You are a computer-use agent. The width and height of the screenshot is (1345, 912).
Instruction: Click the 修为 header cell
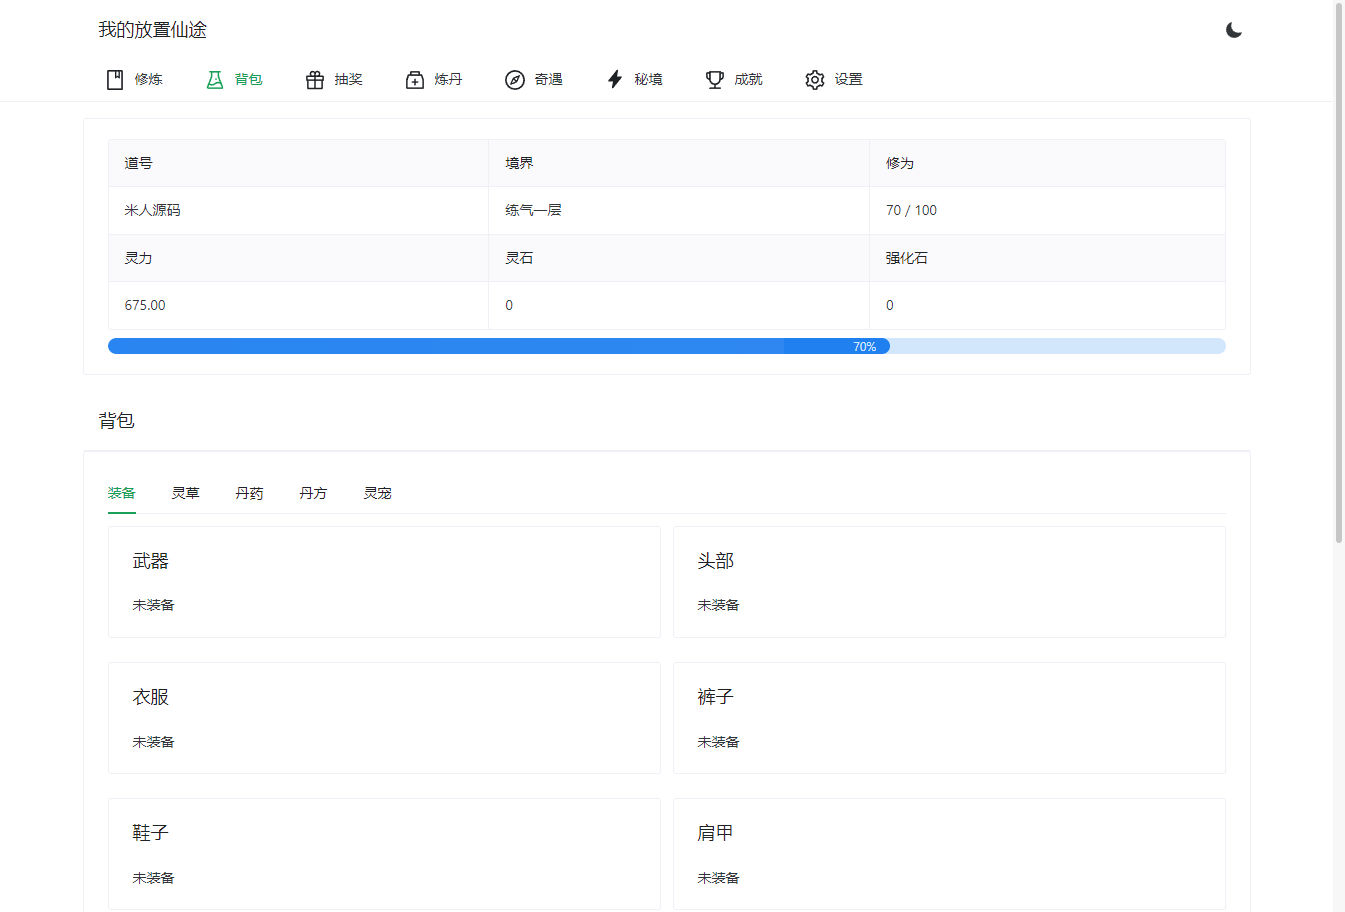(1048, 163)
